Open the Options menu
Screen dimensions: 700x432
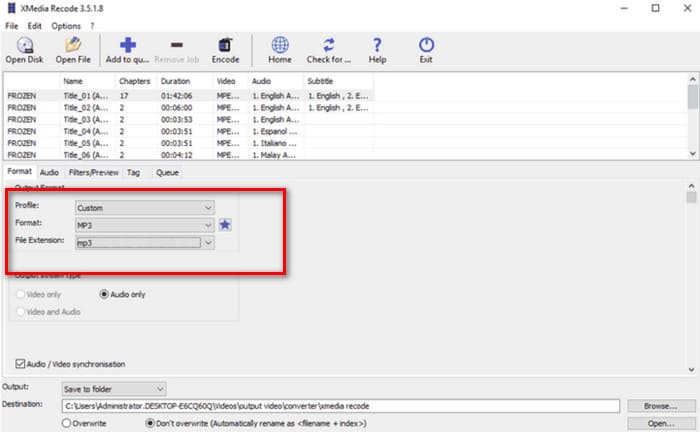(x=66, y=26)
